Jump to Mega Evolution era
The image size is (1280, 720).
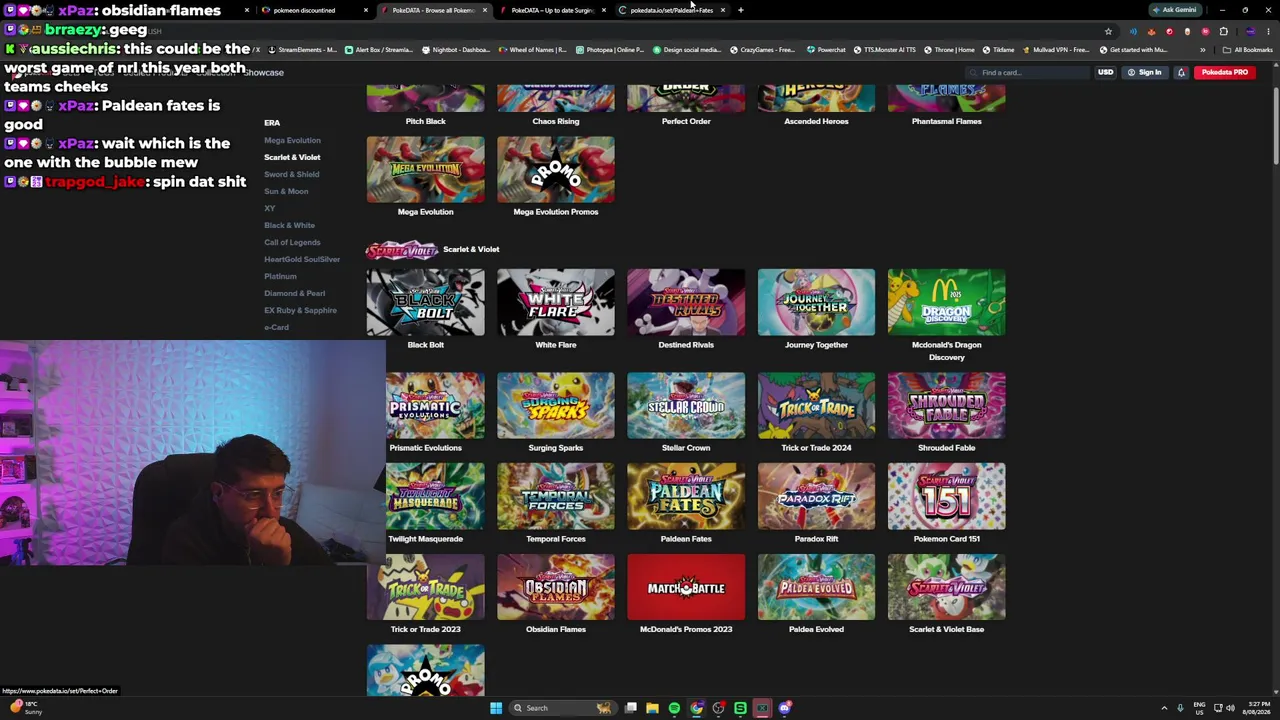point(292,140)
